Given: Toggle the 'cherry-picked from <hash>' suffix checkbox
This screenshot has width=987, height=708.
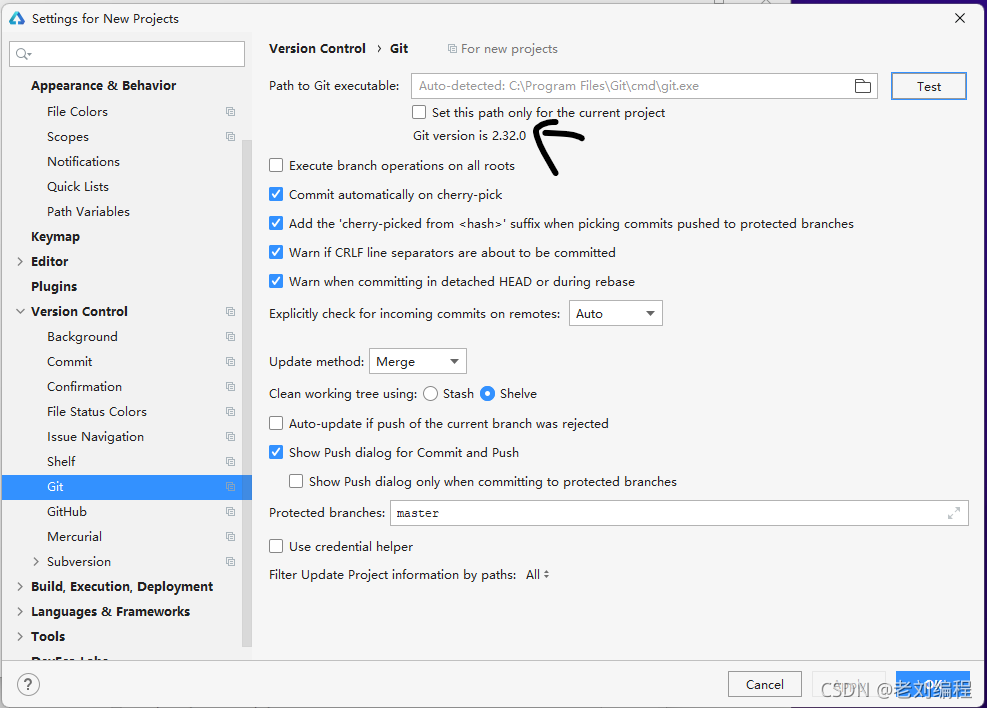Looking at the screenshot, I should click(x=276, y=223).
